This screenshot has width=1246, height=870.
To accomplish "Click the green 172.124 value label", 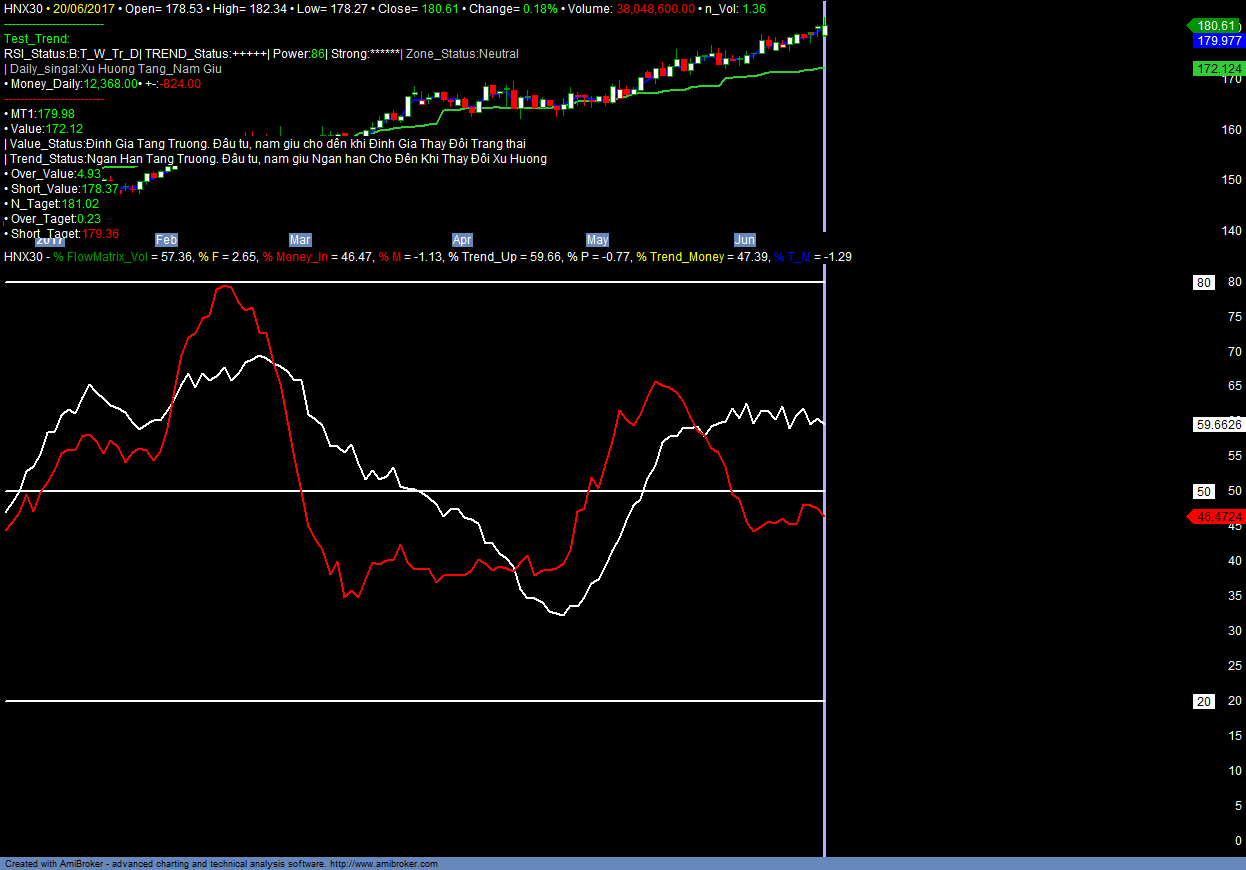I will 1218,69.
